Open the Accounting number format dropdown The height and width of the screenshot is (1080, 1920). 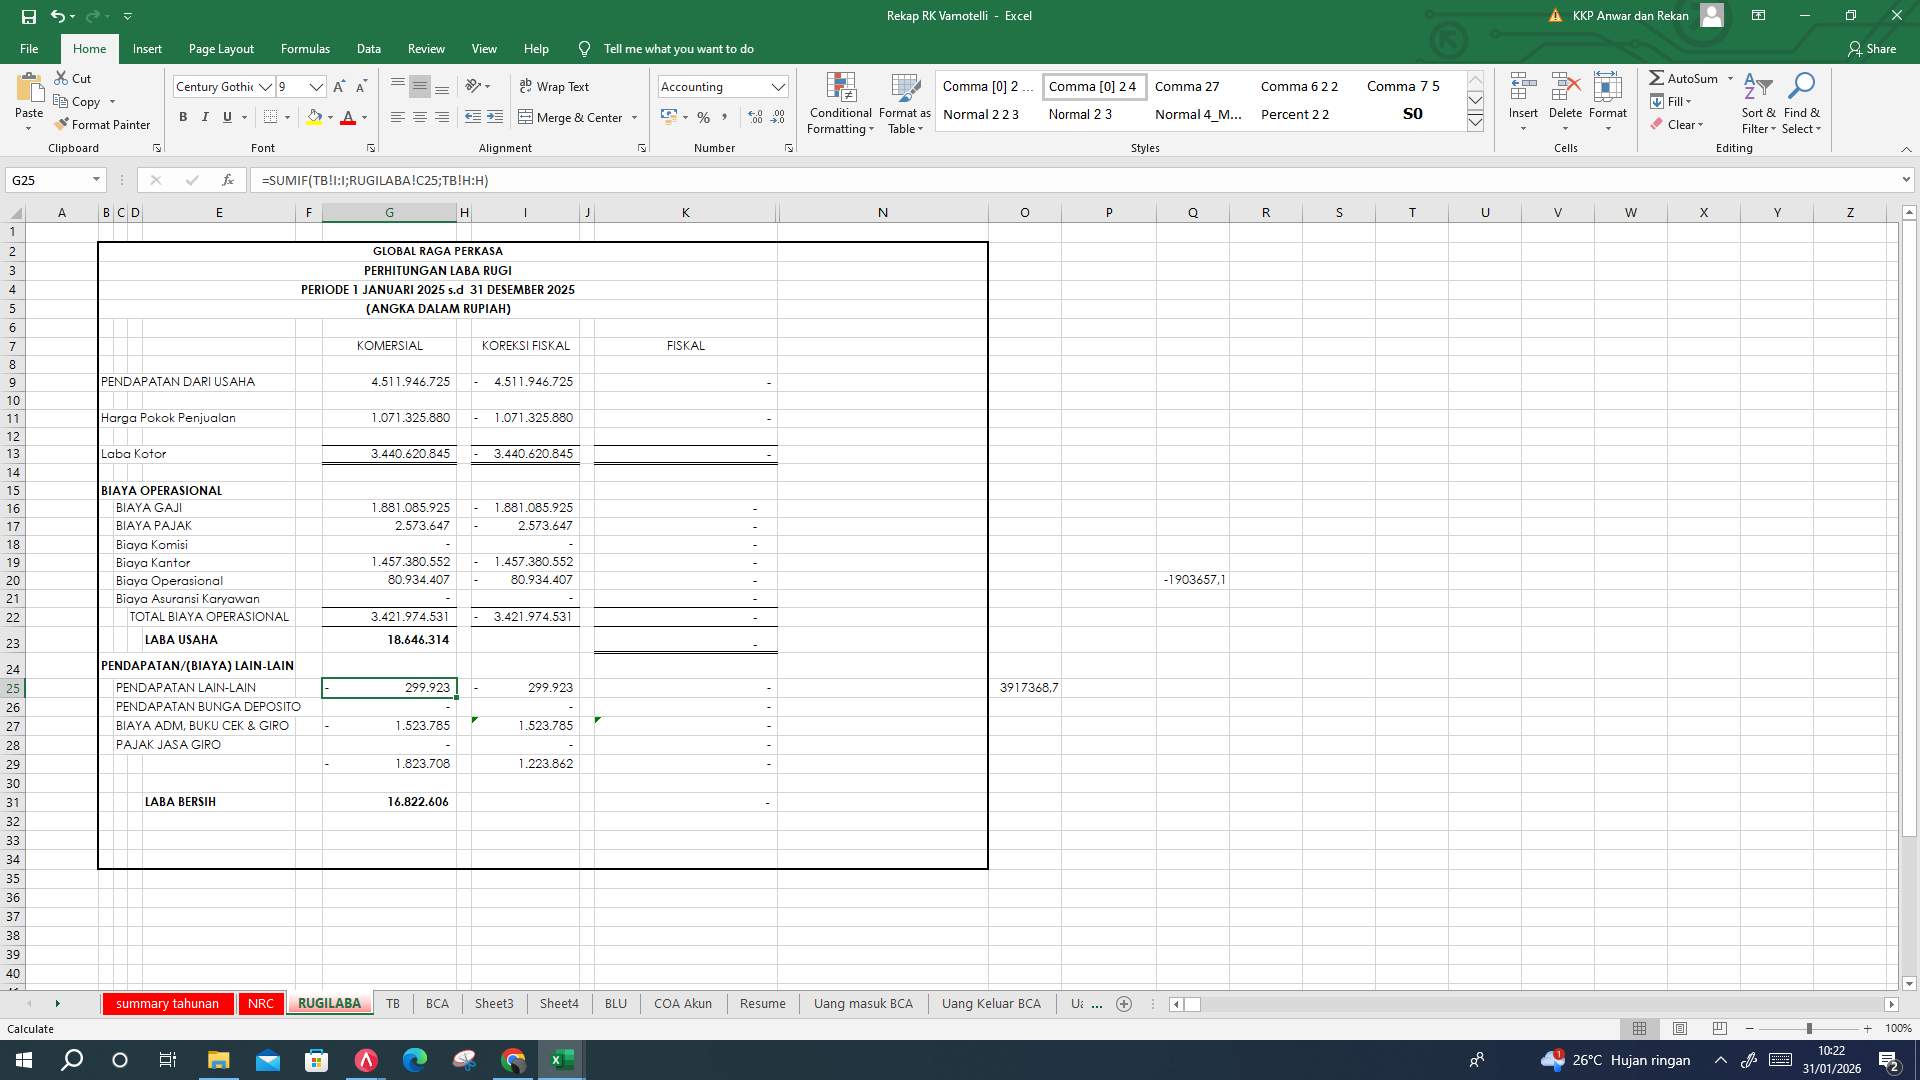(779, 86)
